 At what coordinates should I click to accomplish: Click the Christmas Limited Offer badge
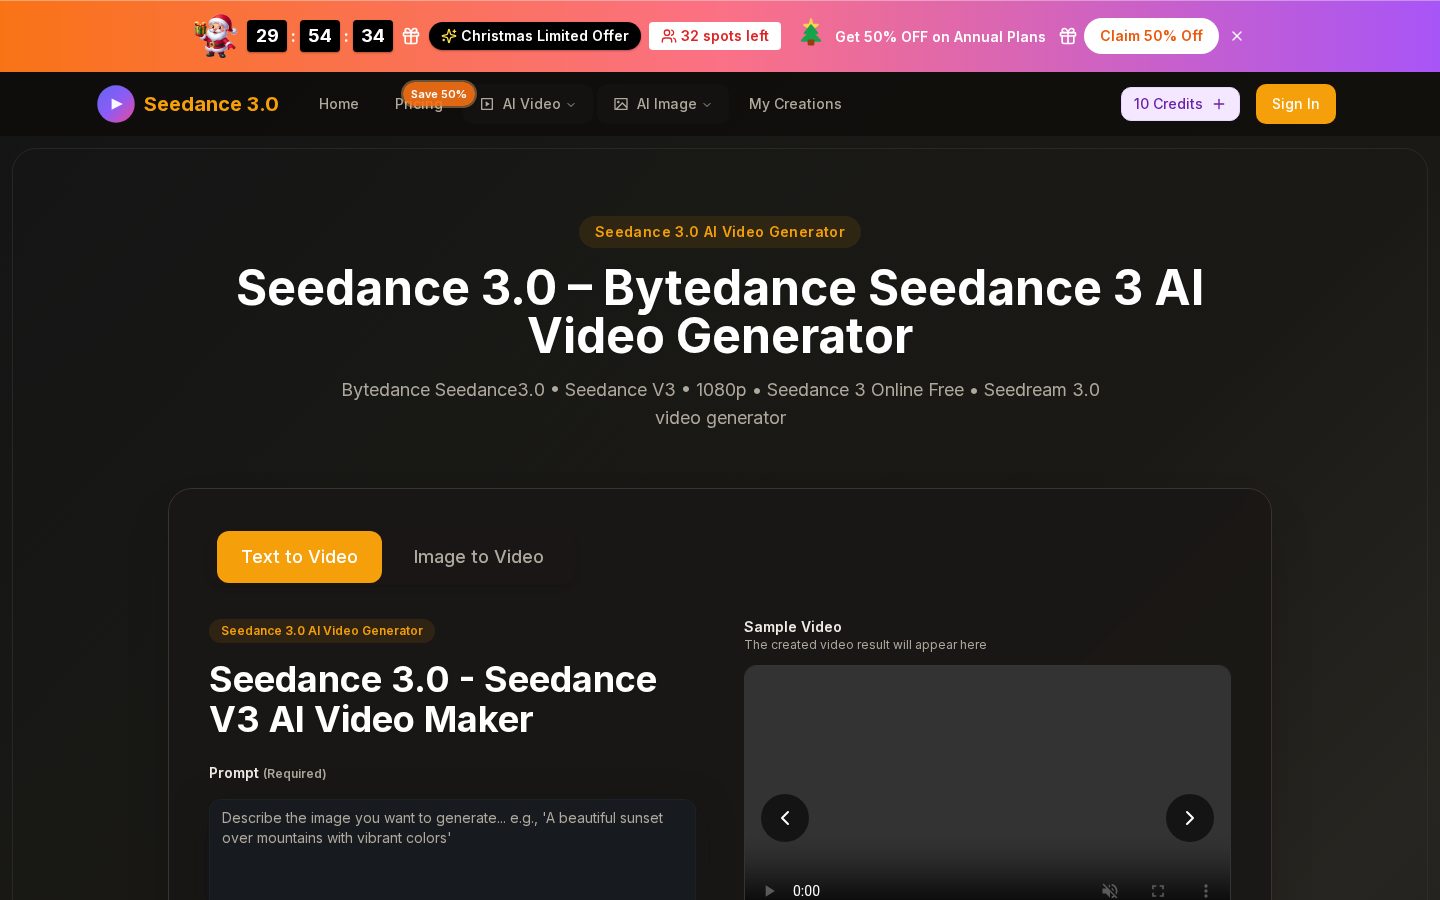click(x=535, y=36)
